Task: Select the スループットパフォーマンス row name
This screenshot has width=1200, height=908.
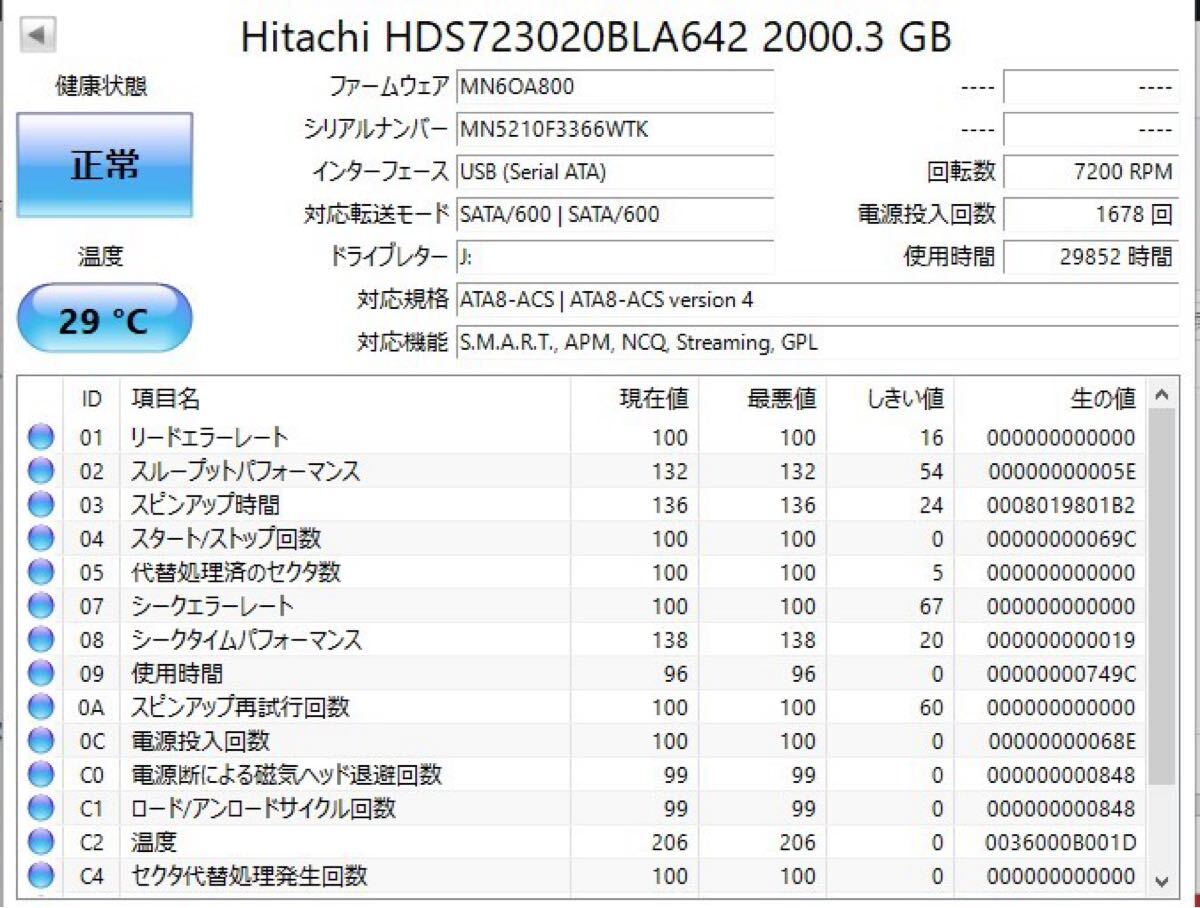Action: (246, 471)
